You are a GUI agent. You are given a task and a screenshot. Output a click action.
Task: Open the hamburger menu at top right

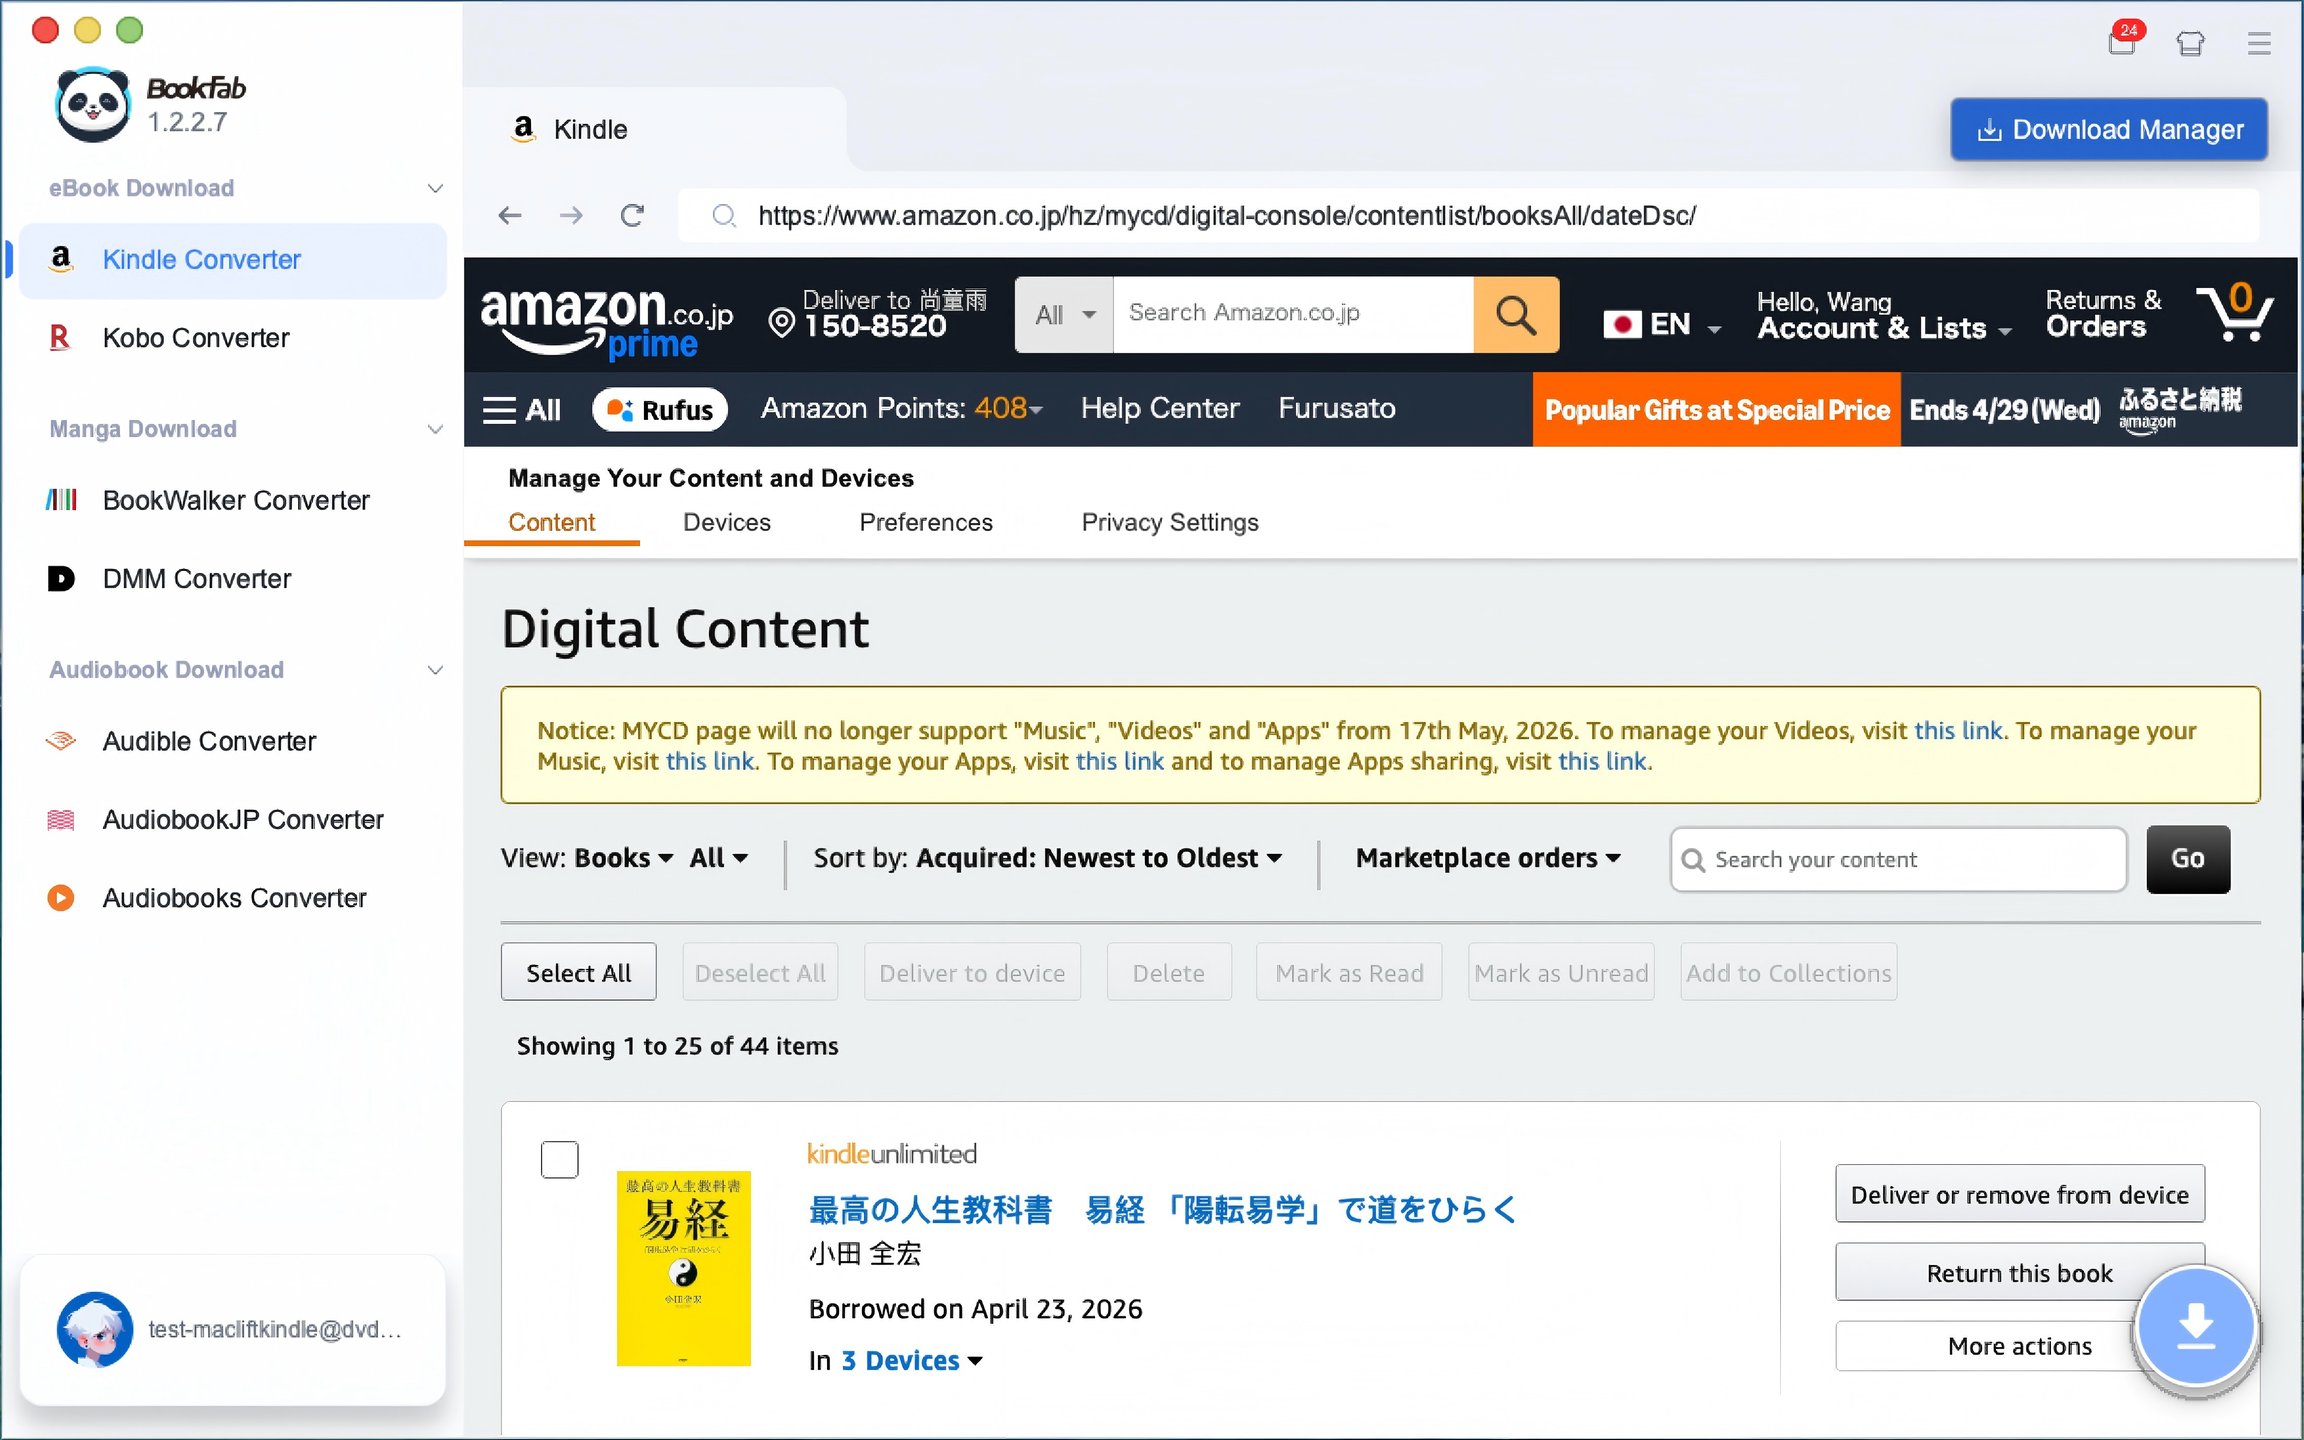click(2258, 43)
